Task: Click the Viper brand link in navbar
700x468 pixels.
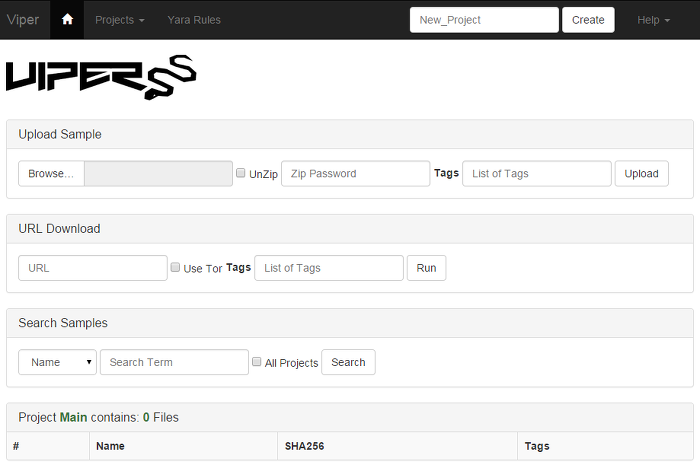Action: (x=23, y=20)
